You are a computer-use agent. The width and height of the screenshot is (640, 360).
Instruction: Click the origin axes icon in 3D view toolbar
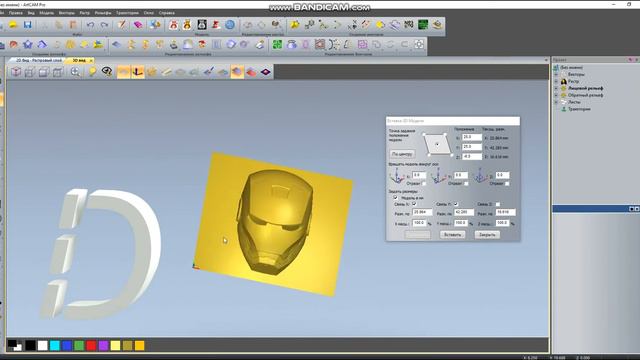138,72
